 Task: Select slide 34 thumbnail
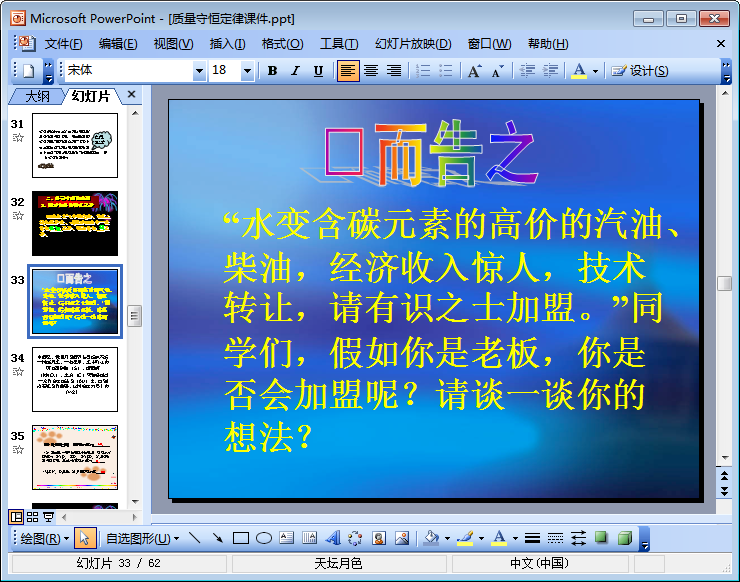75,379
